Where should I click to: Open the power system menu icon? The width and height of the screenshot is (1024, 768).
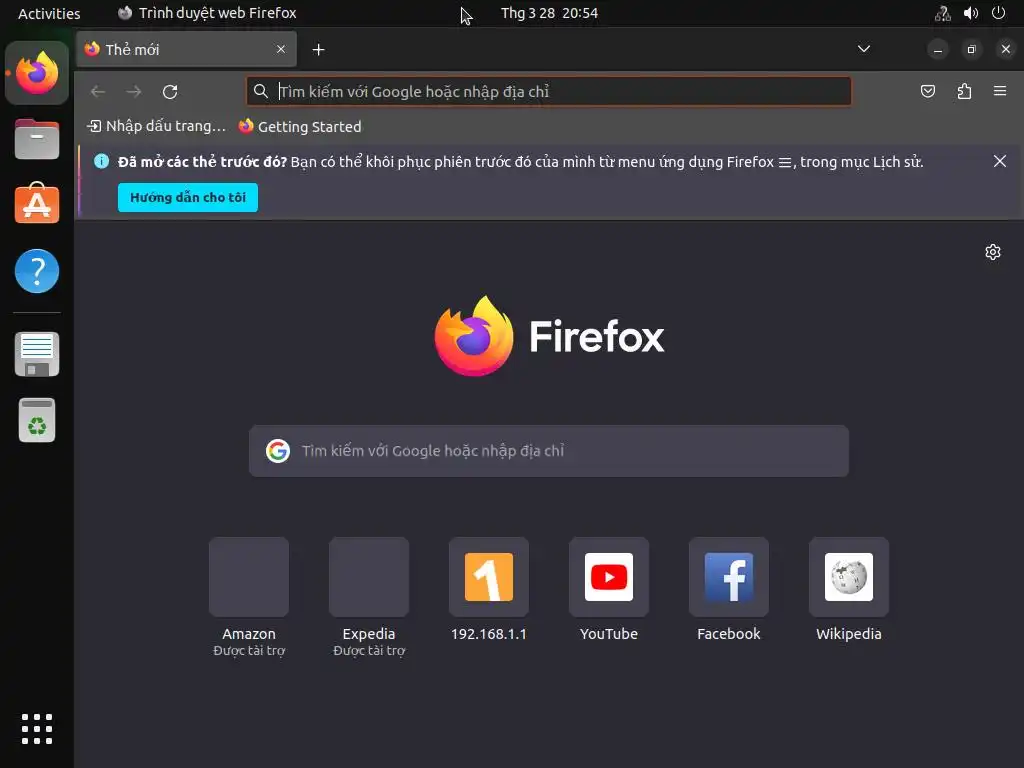click(x=999, y=13)
